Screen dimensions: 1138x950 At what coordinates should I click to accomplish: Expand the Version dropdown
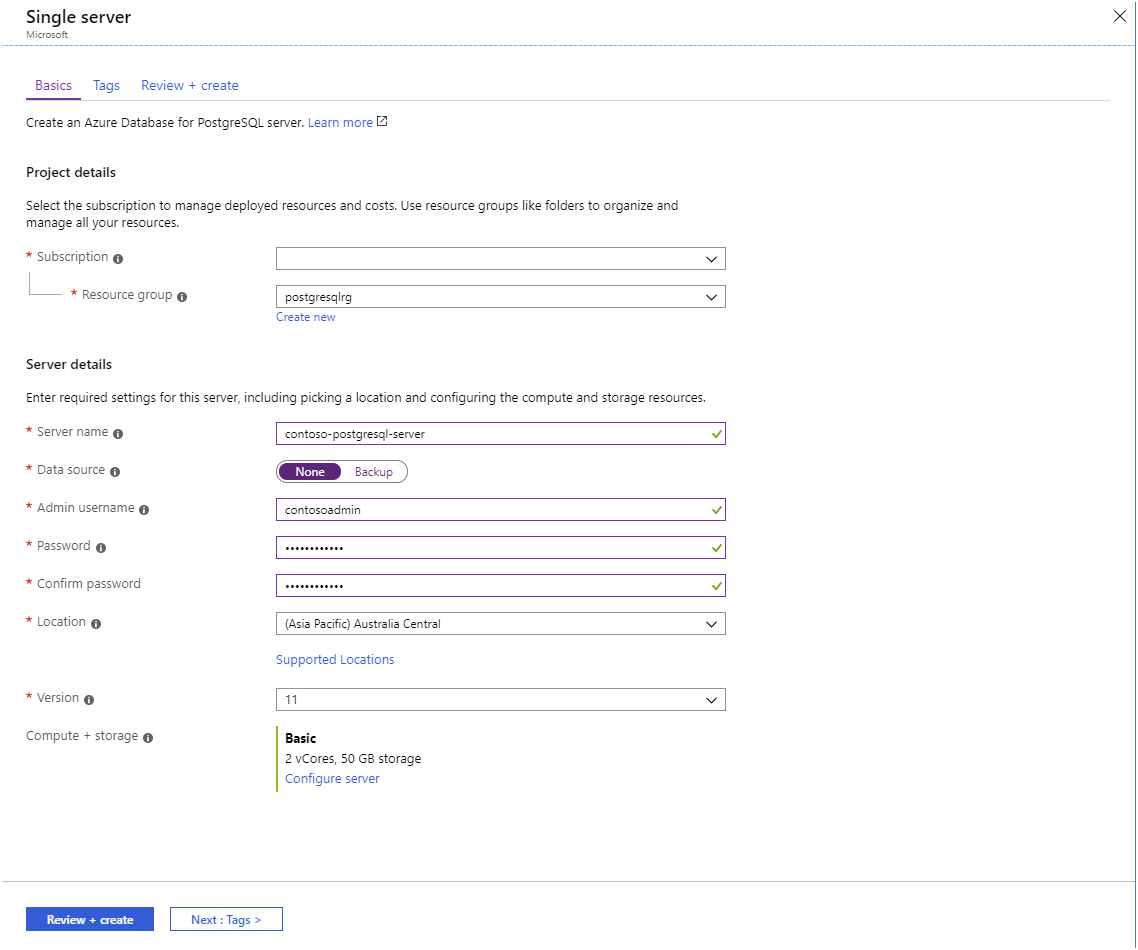point(500,700)
